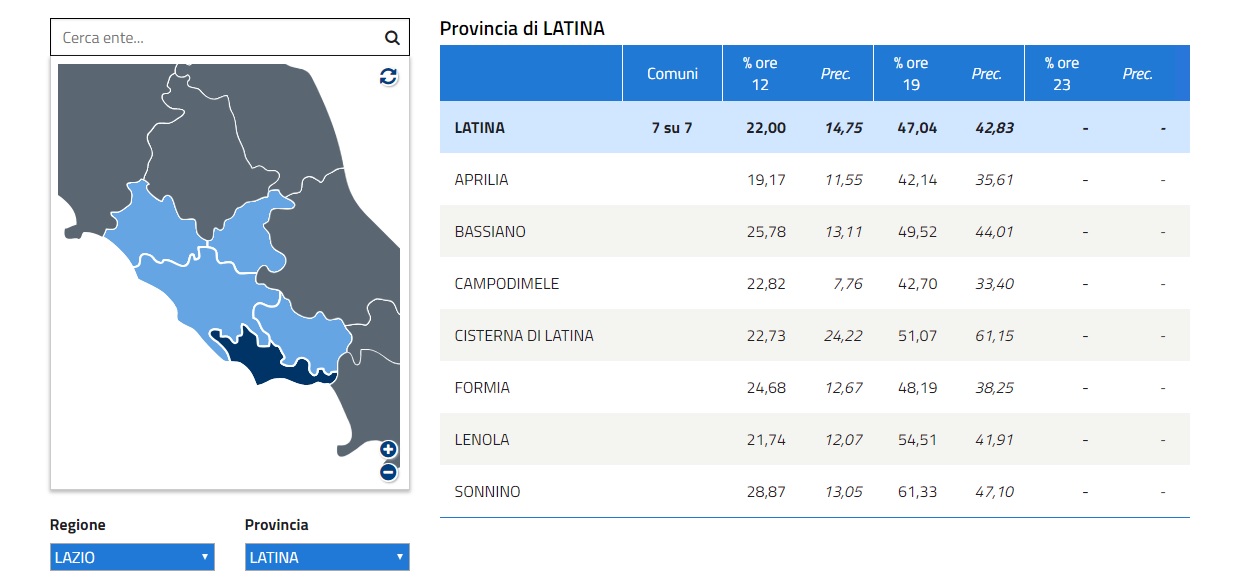Screen dimensions: 1243x577
Task: Click the % ore 23 column header
Action: (1062, 73)
